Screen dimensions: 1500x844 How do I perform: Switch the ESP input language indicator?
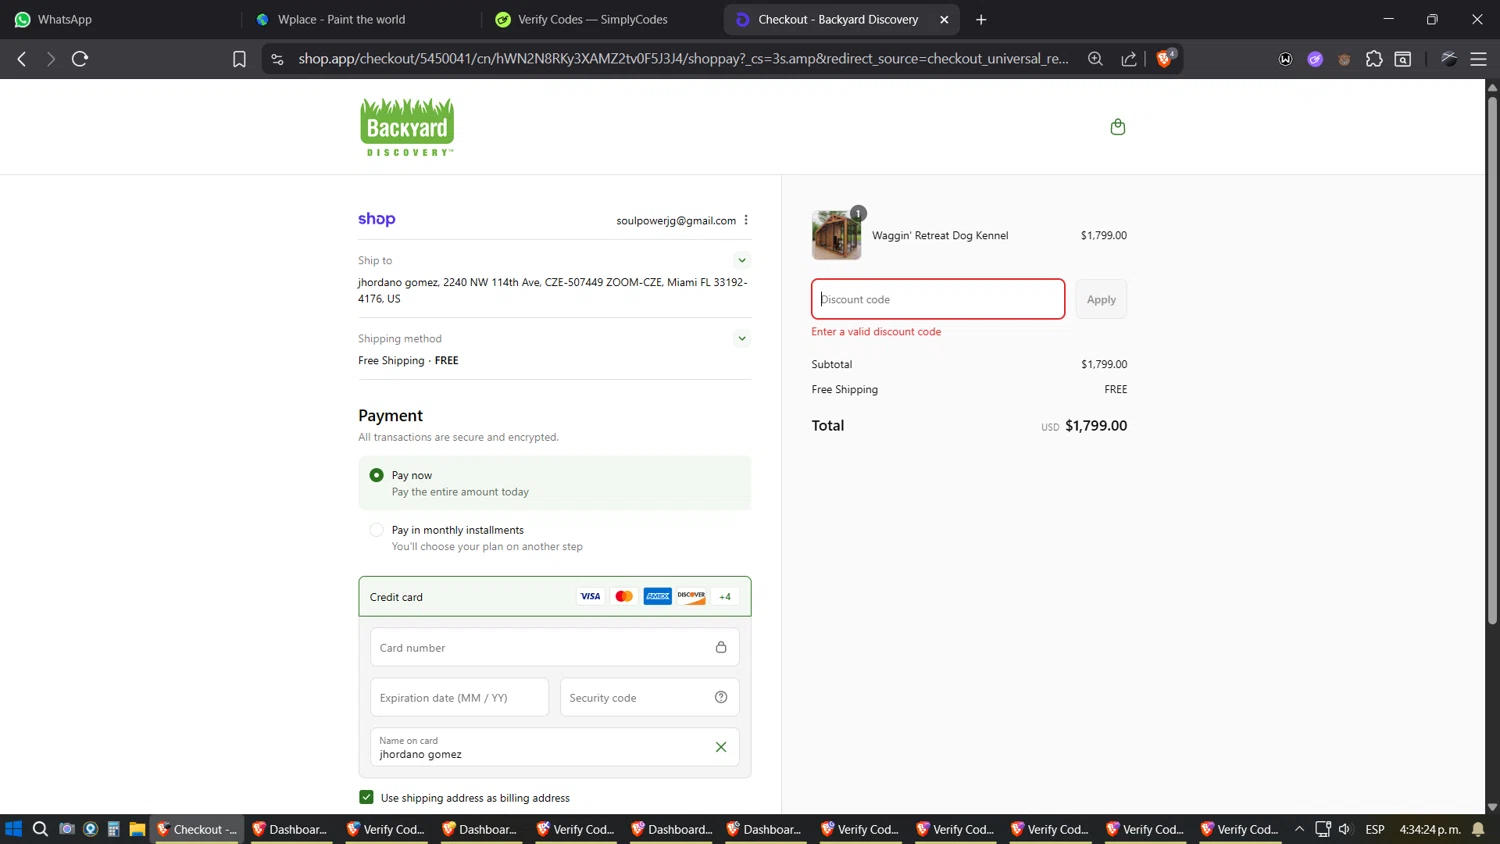(x=1375, y=829)
